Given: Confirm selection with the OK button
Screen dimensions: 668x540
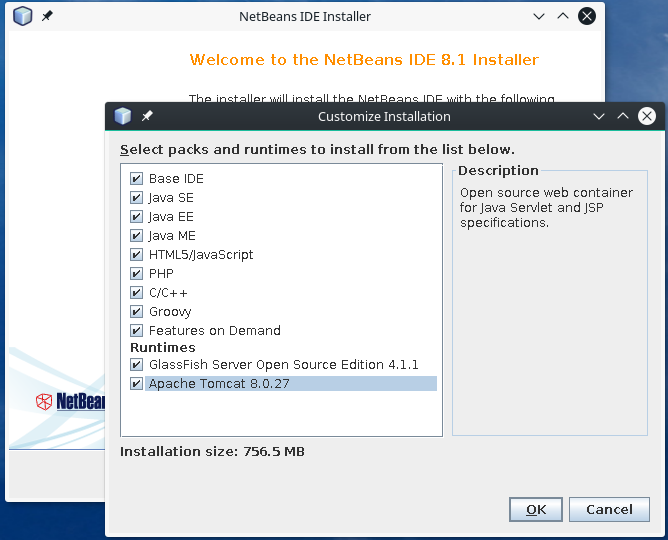Looking at the screenshot, I should tap(536, 509).
